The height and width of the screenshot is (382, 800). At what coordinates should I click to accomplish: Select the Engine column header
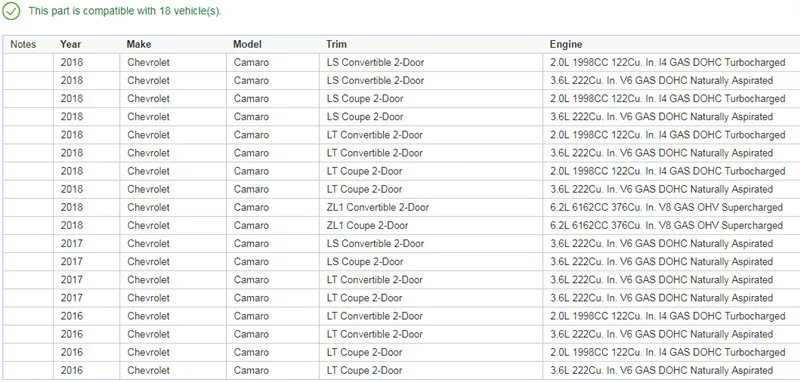566,44
